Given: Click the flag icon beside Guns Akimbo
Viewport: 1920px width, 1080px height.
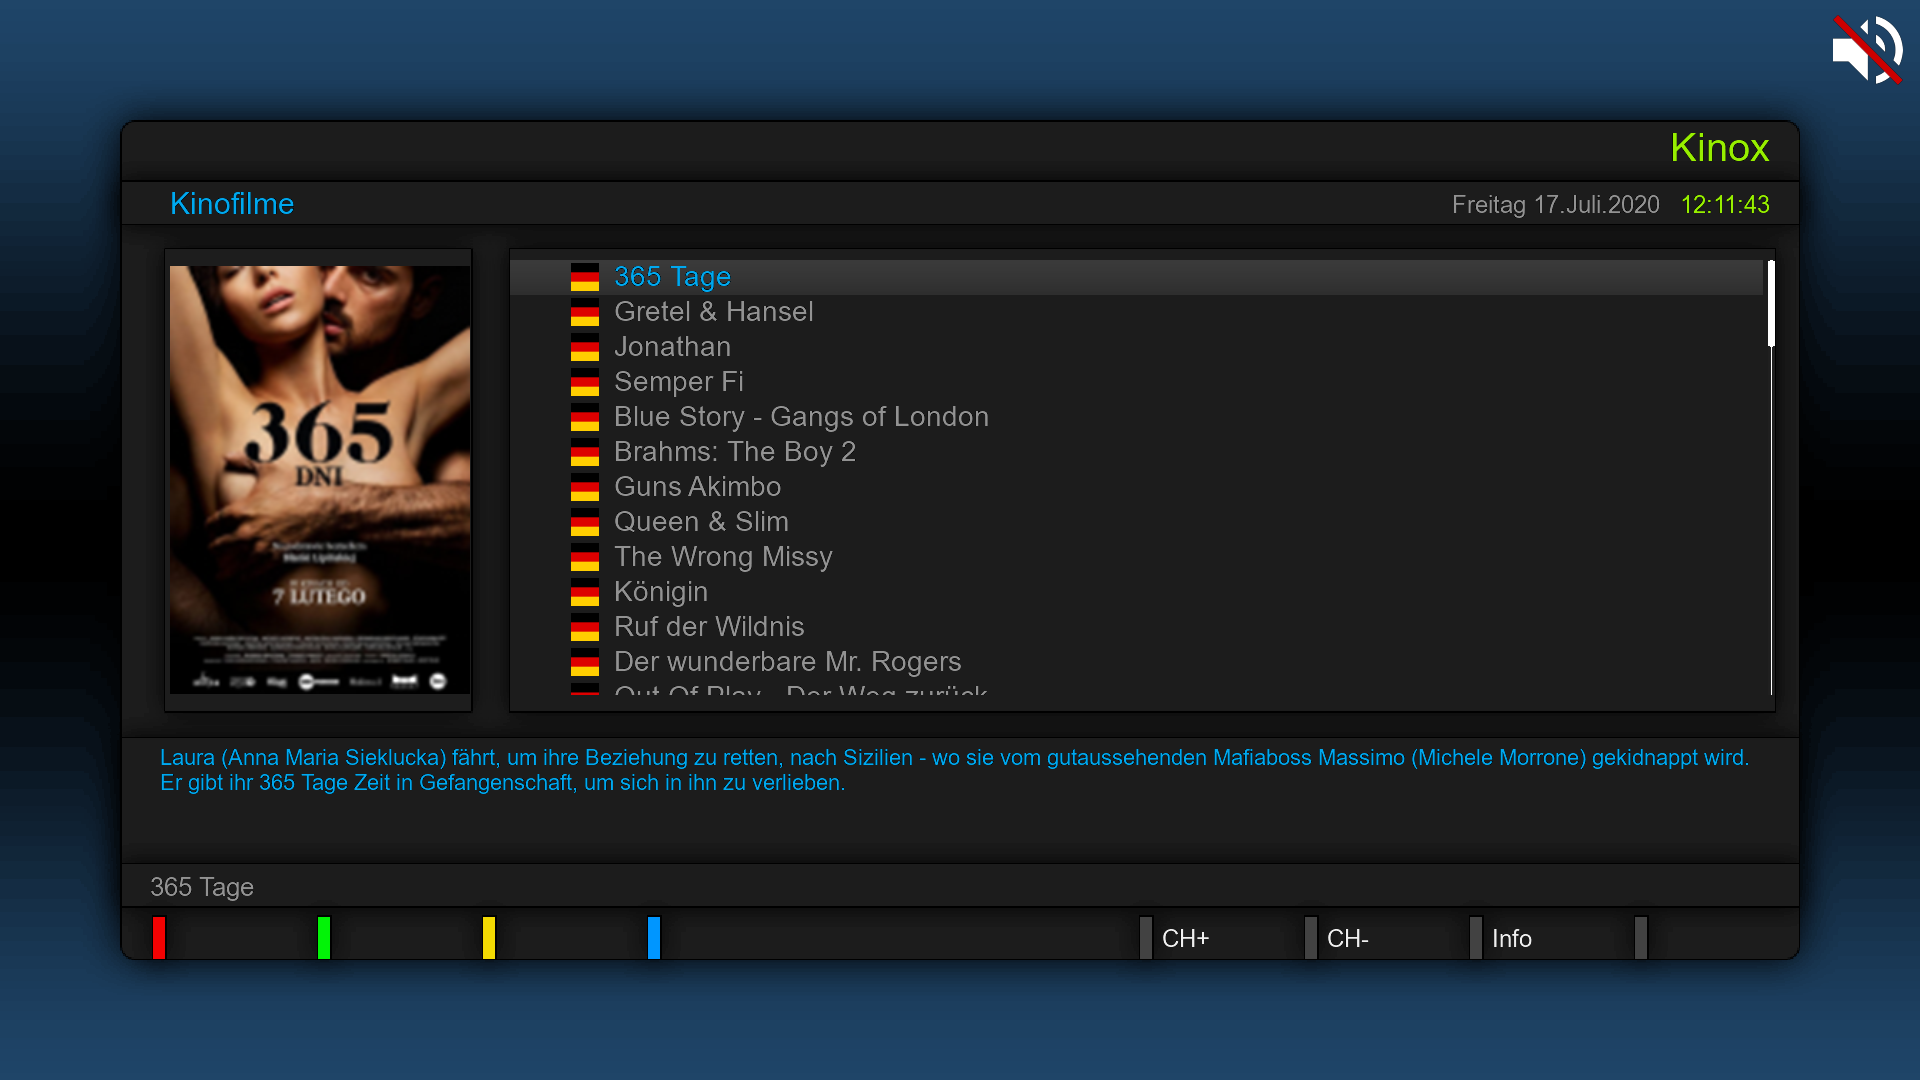Looking at the screenshot, I should 585,487.
